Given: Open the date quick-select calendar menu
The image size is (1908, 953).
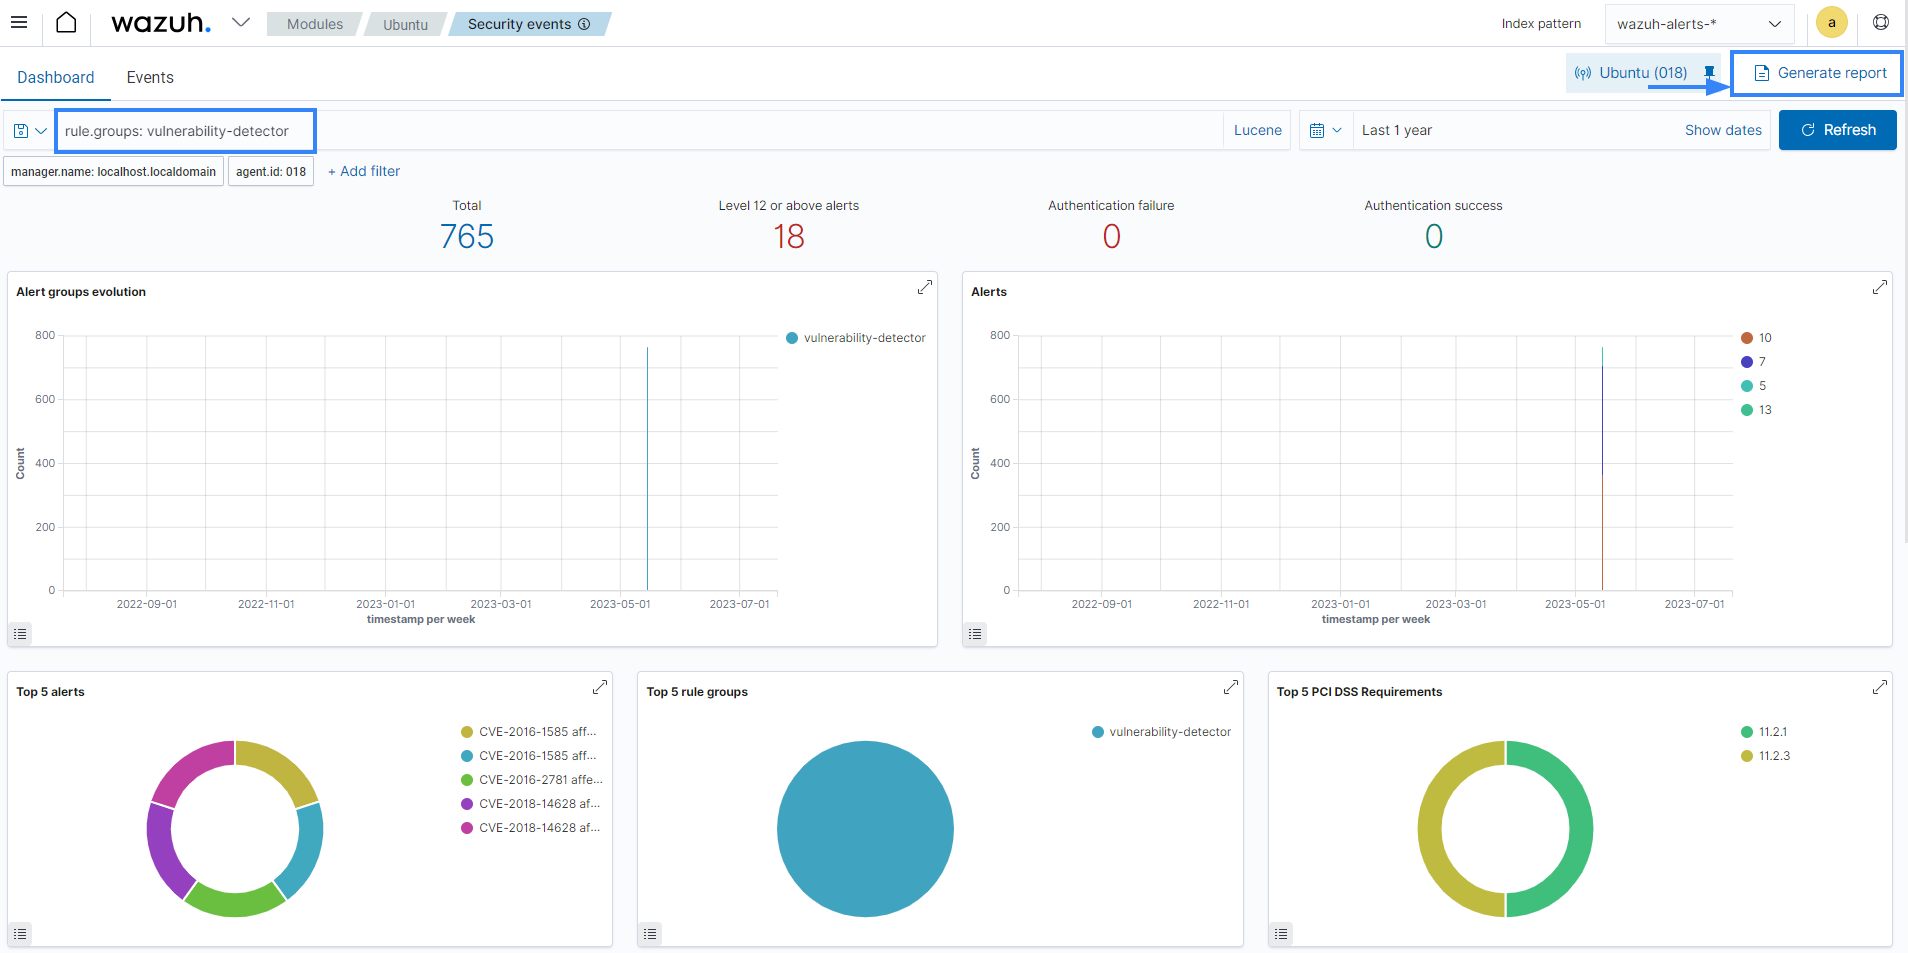Looking at the screenshot, I should [1325, 131].
